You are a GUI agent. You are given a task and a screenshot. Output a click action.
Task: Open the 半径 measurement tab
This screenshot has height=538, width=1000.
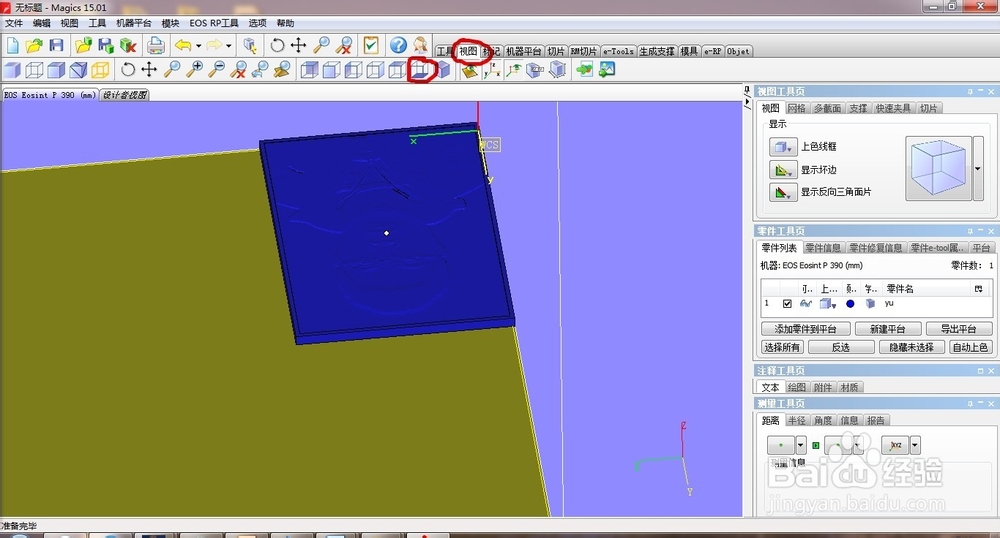(797, 421)
